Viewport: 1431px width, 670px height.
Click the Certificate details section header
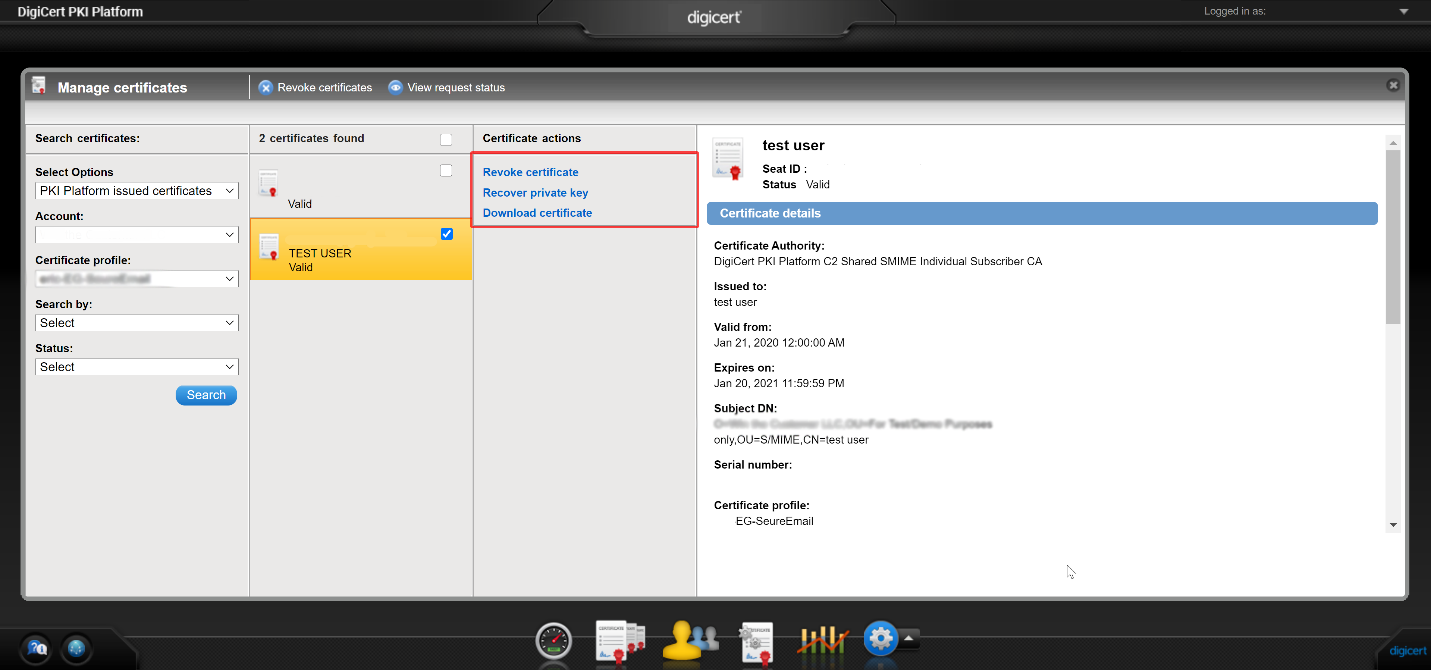1042,213
